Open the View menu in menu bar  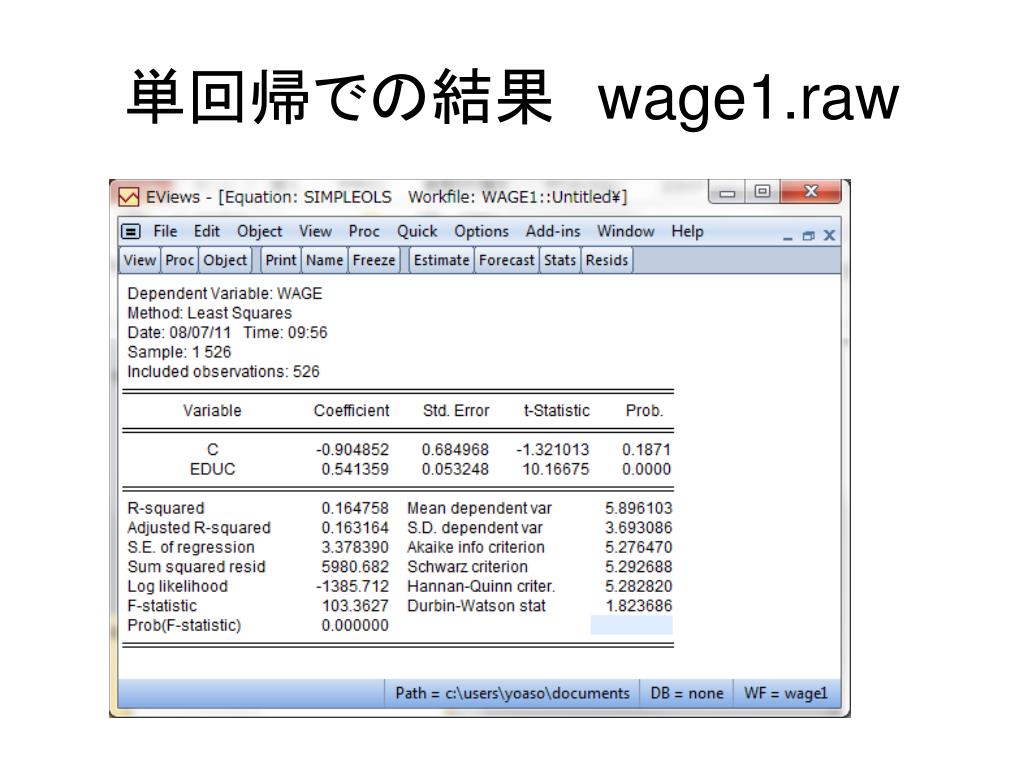tap(315, 231)
